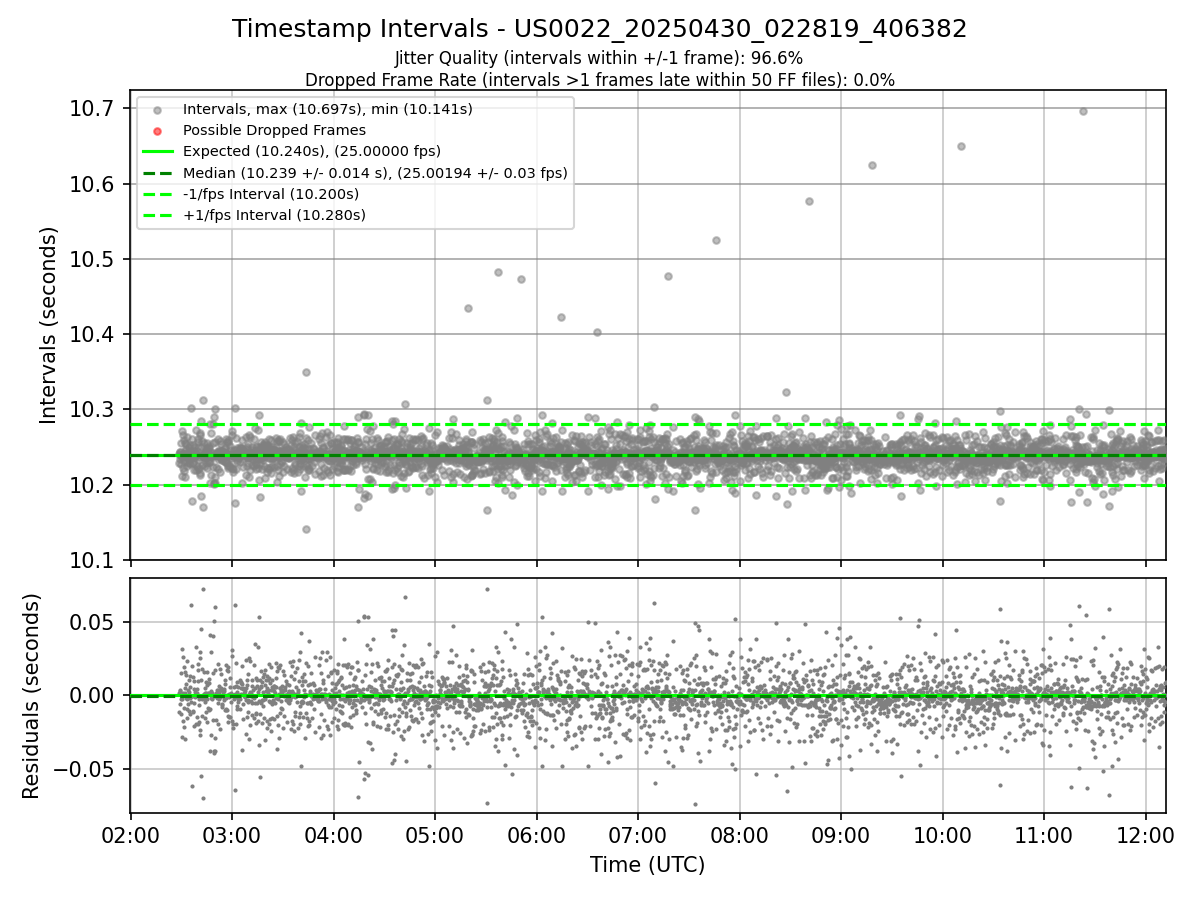Click legend entry 'Possible Dropped Frames'
The height and width of the screenshot is (900, 1200).
click(274, 130)
